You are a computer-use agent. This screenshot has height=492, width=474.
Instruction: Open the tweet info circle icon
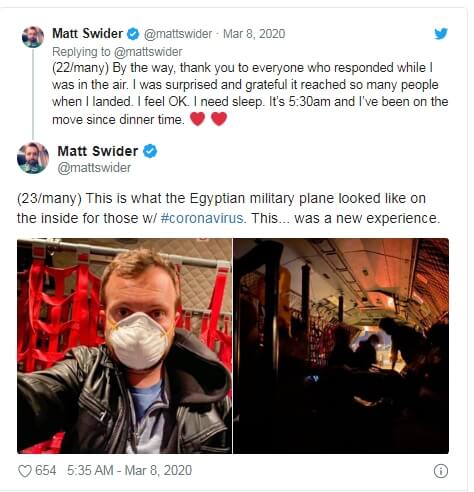coord(441,471)
